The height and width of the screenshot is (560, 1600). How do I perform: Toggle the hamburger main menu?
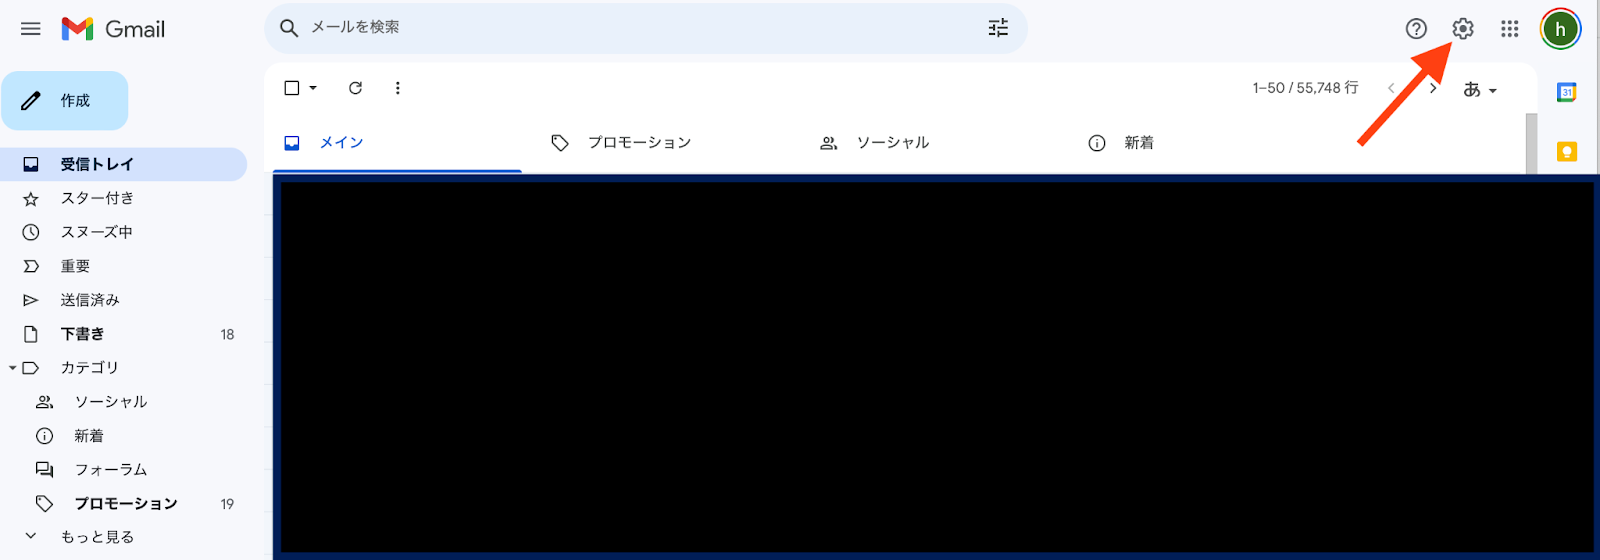click(x=31, y=29)
